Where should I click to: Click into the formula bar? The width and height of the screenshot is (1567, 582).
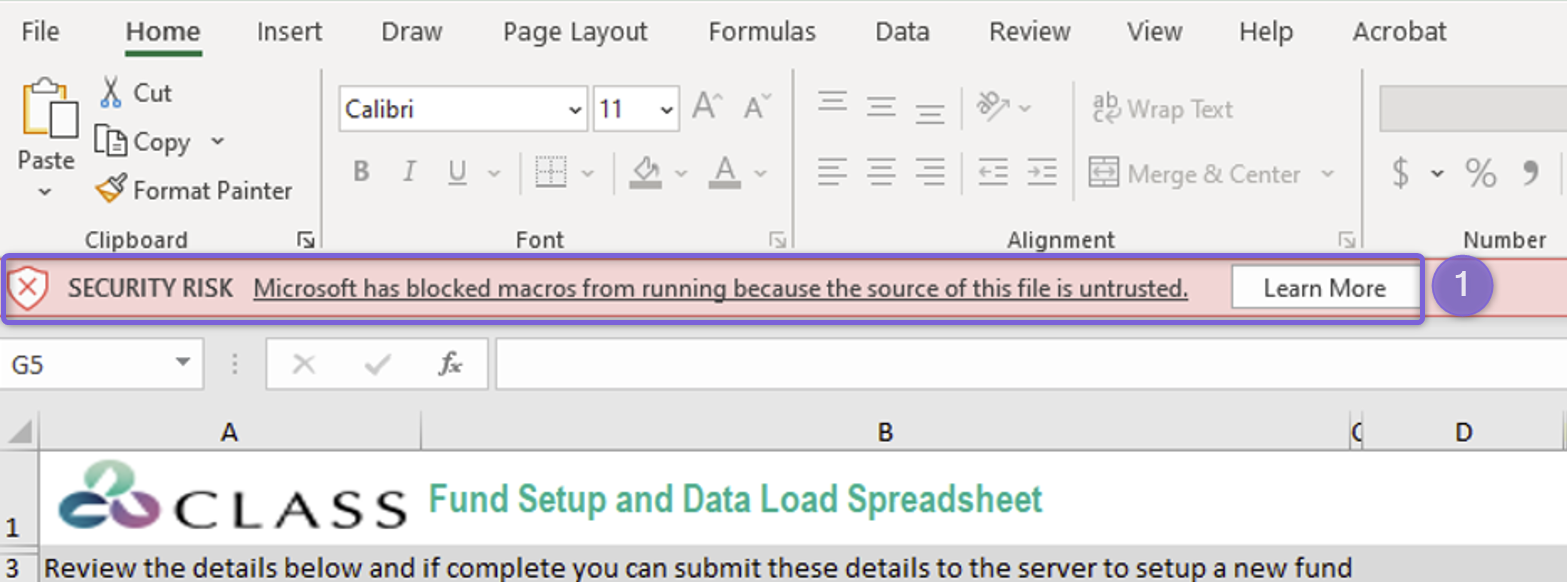point(1030,365)
